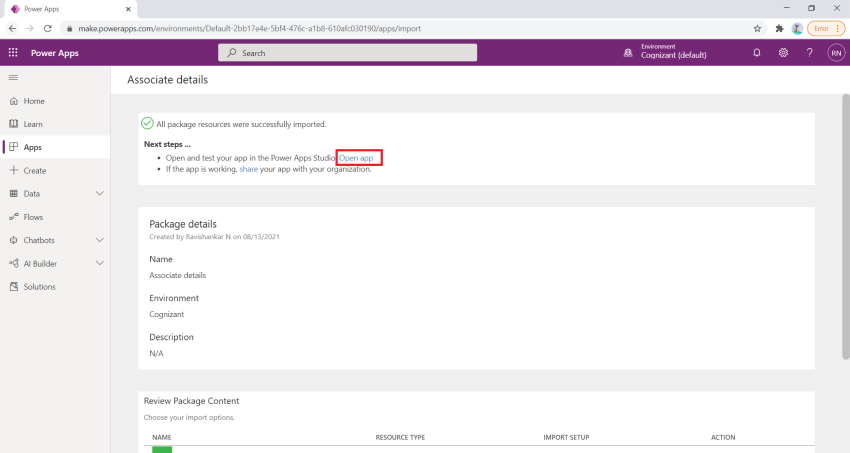The height and width of the screenshot is (453, 850).
Task: Open settings gear icon in header
Action: pos(783,53)
